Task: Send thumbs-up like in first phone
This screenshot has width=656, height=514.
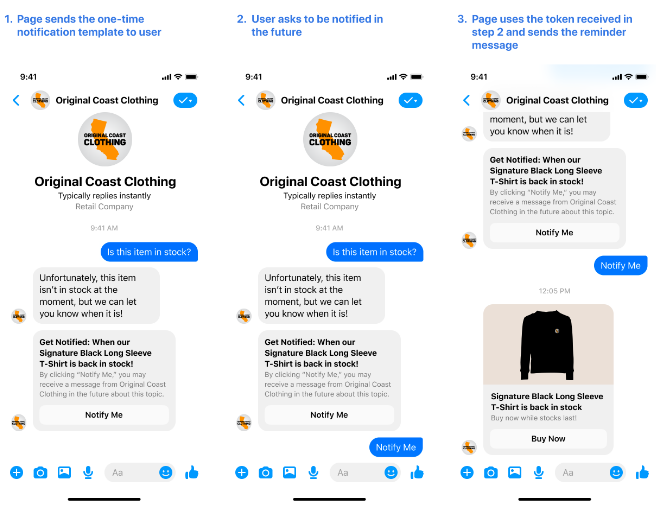Action: tap(192, 472)
